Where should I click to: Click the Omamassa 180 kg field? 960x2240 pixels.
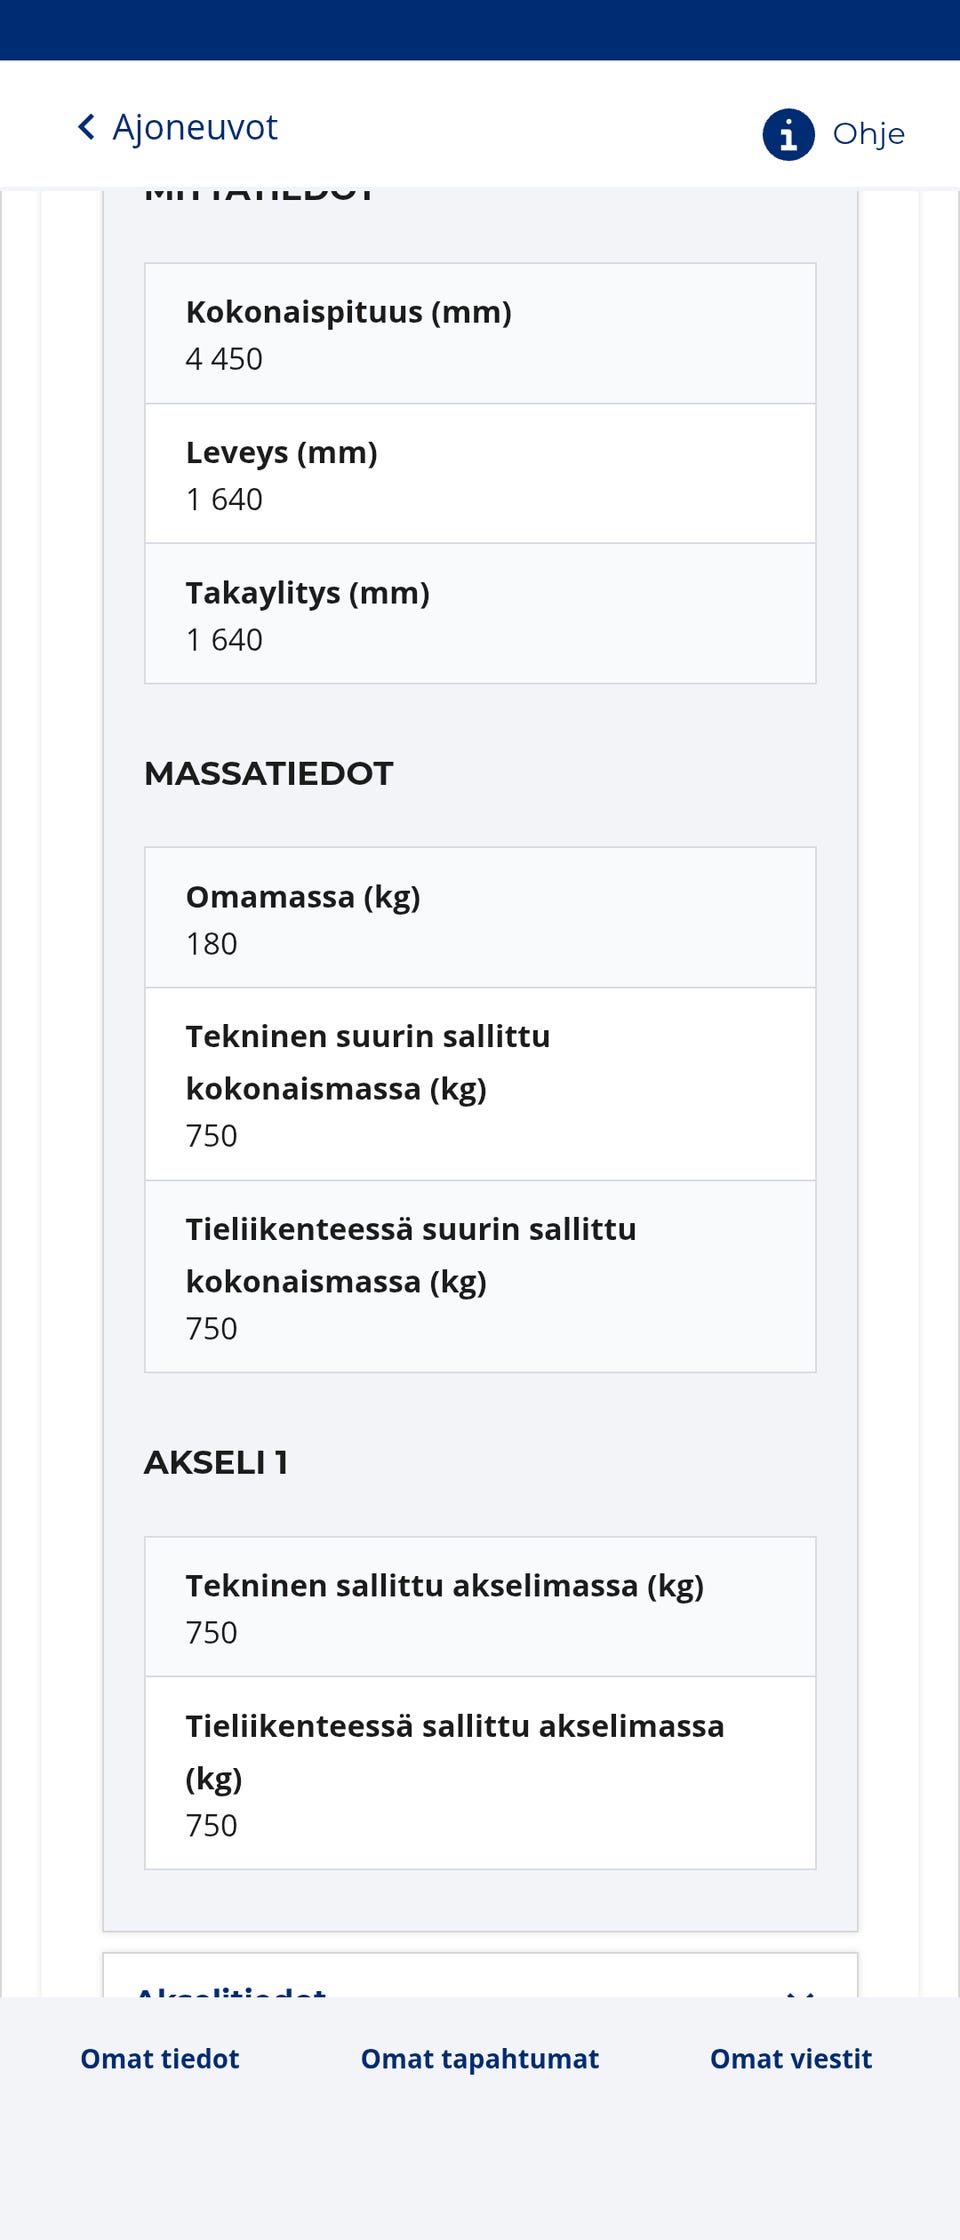(x=480, y=917)
